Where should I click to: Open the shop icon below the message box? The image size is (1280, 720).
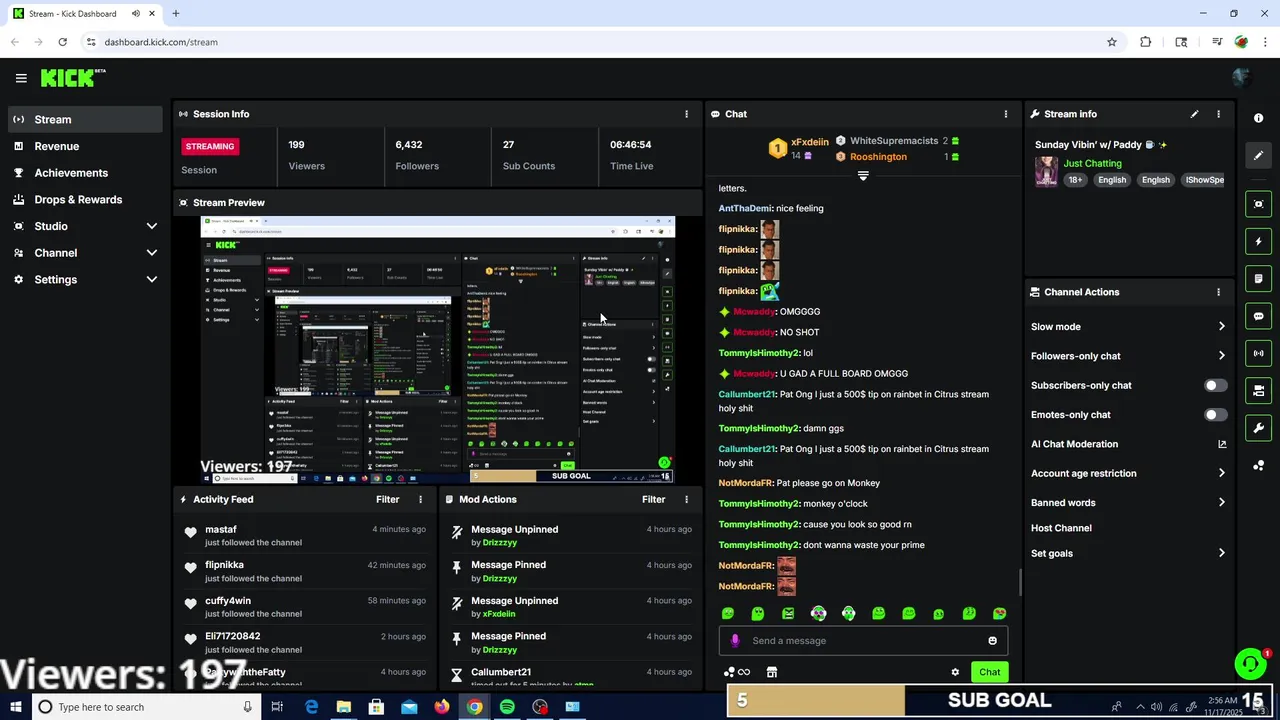771,672
